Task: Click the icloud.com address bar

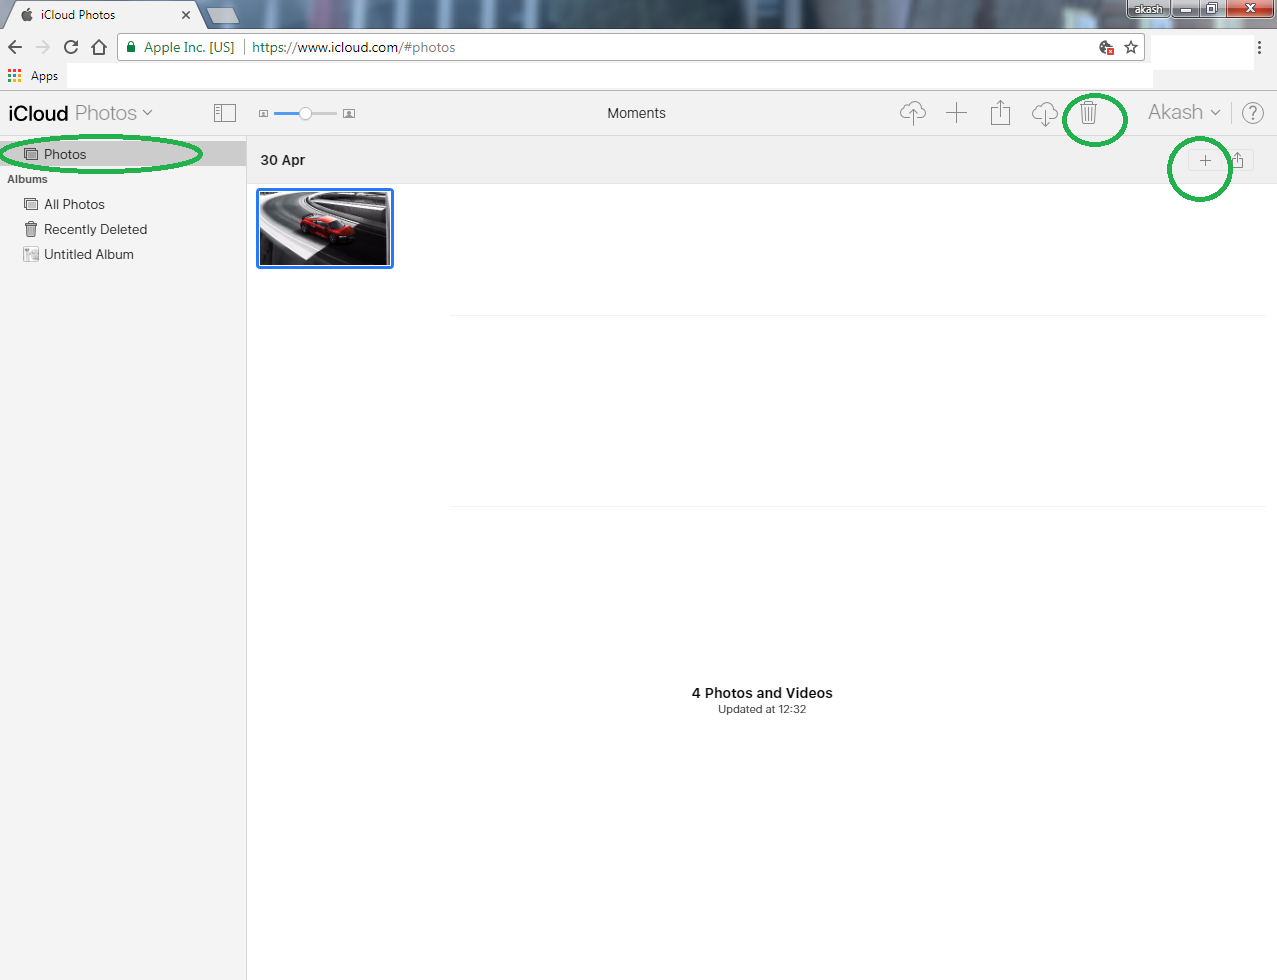Action: click(x=630, y=47)
